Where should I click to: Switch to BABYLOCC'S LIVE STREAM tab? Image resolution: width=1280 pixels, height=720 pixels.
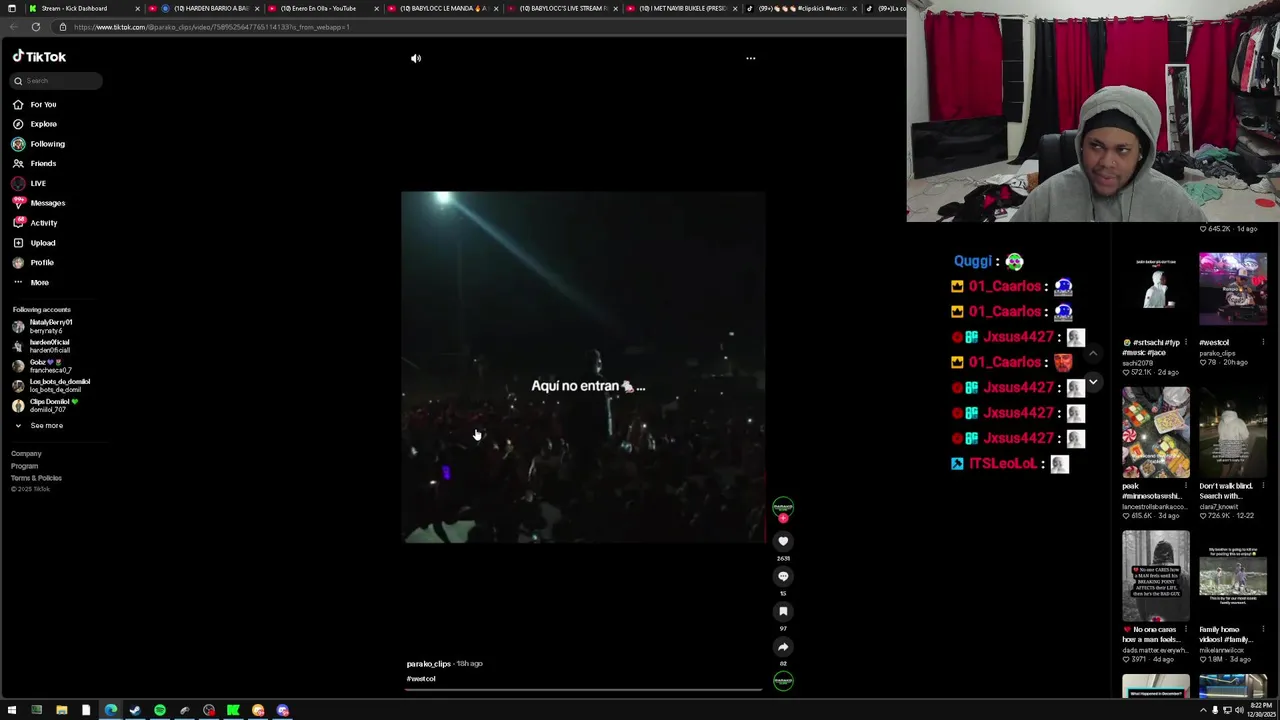562,8
